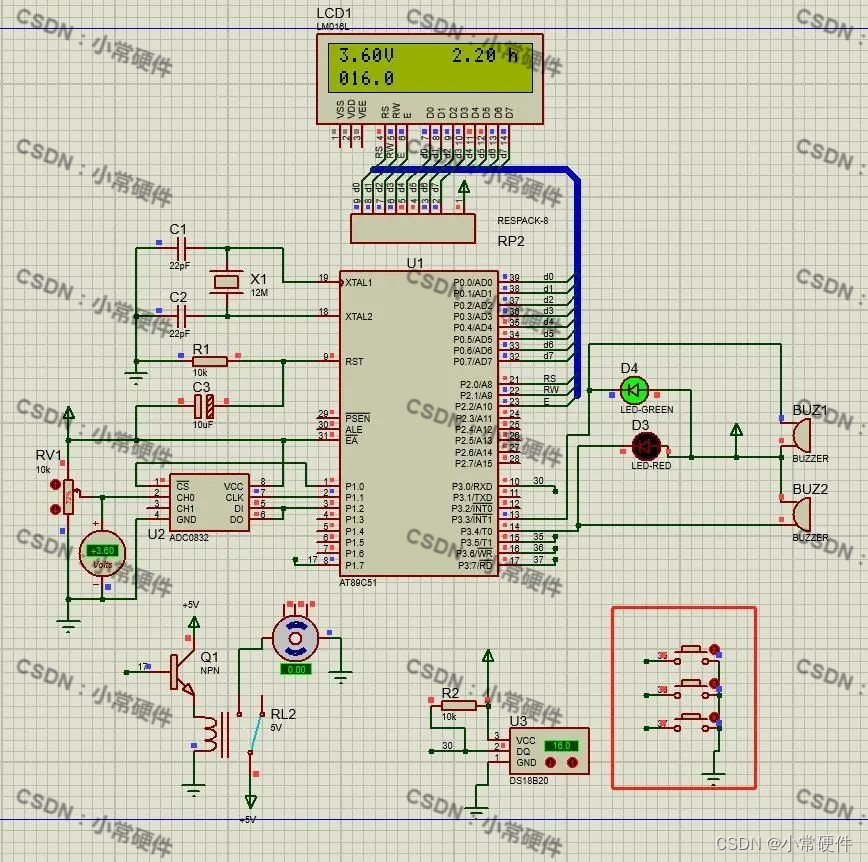868x862 pixels.
Task: Click the motor speed readout 0.00
Action: tap(296, 669)
